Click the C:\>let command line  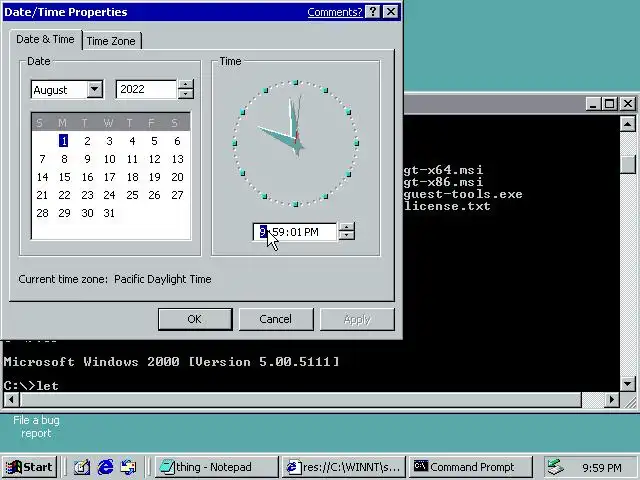(31, 386)
